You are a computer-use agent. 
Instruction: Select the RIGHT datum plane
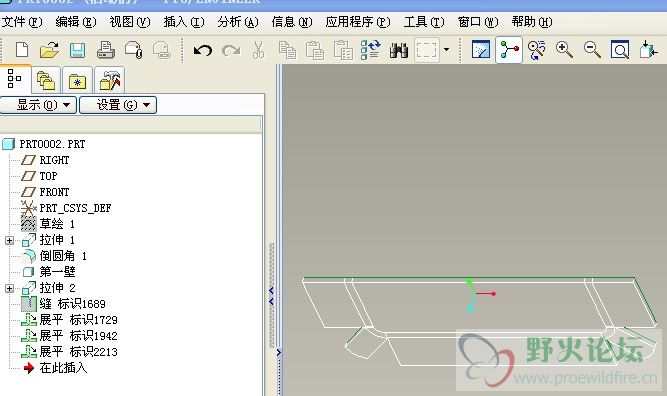[x=54, y=160]
